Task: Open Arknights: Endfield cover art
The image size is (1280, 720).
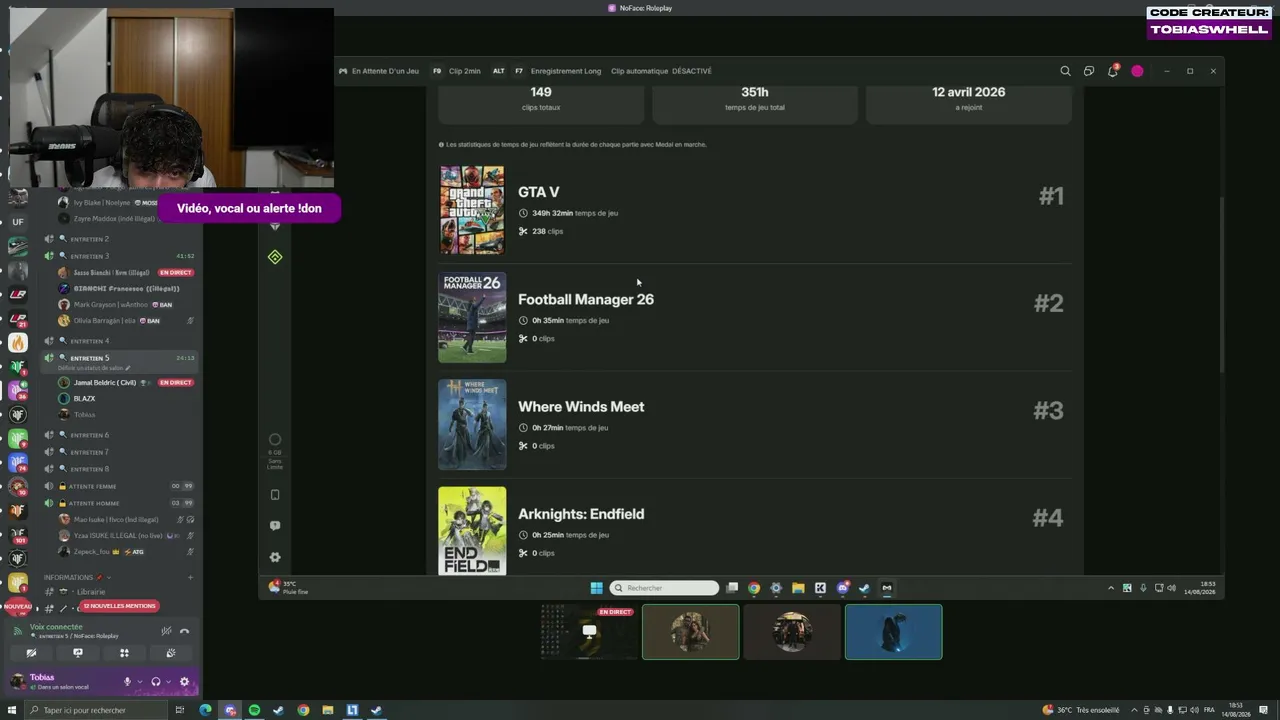Action: (x=472, y=531)
